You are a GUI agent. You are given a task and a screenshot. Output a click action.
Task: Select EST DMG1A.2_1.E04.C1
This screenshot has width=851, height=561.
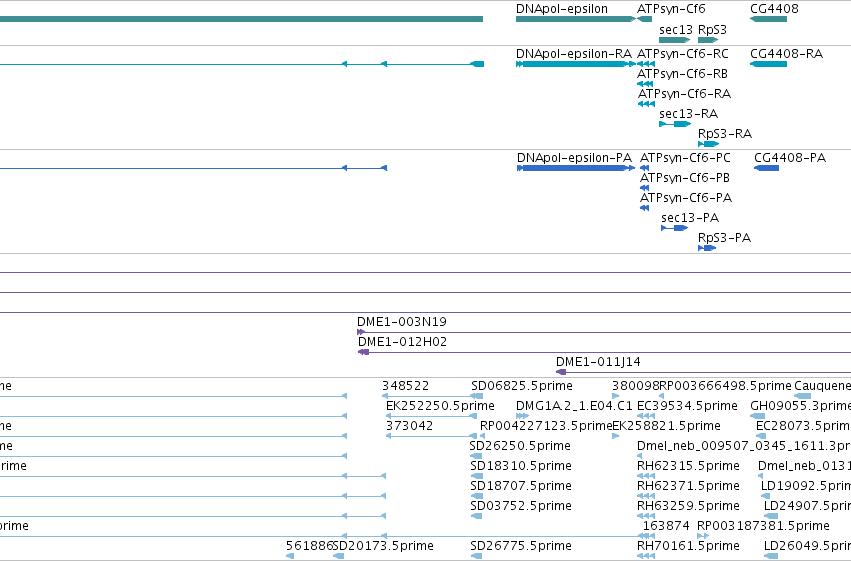(522, 417)
